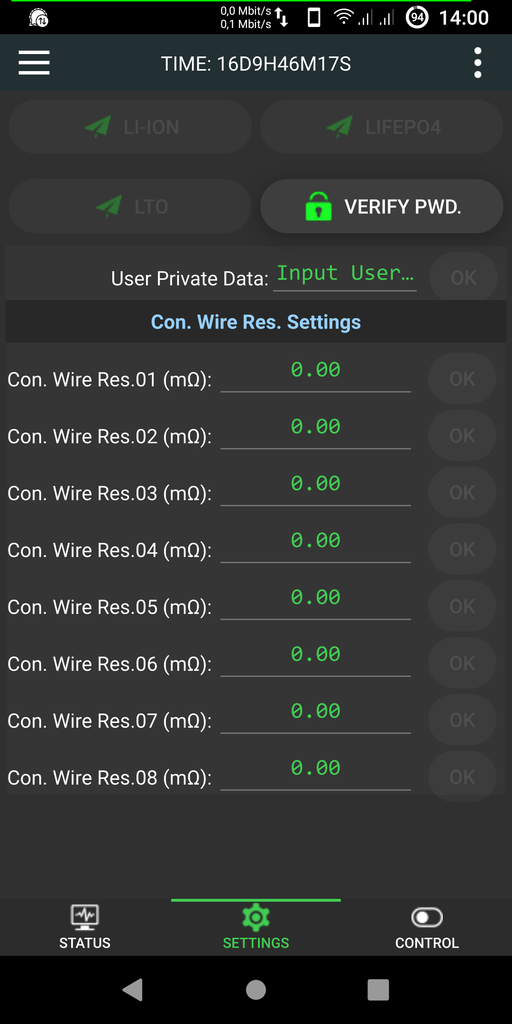The image size is (512, 1024).
Task: Click the VERIFY PWD. button
Action: click(x=382, y=206)
